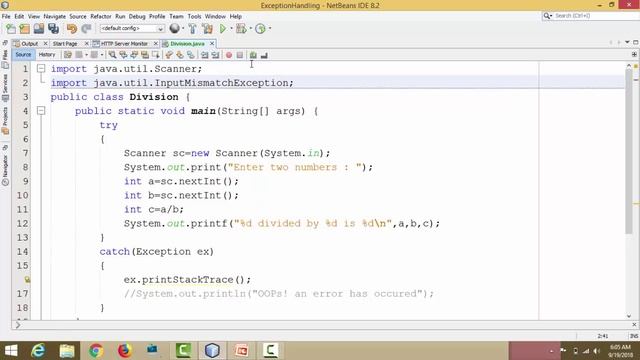640x360 pixels.
Task: Click the Uncomment lines icon
Action: point(264,55)
